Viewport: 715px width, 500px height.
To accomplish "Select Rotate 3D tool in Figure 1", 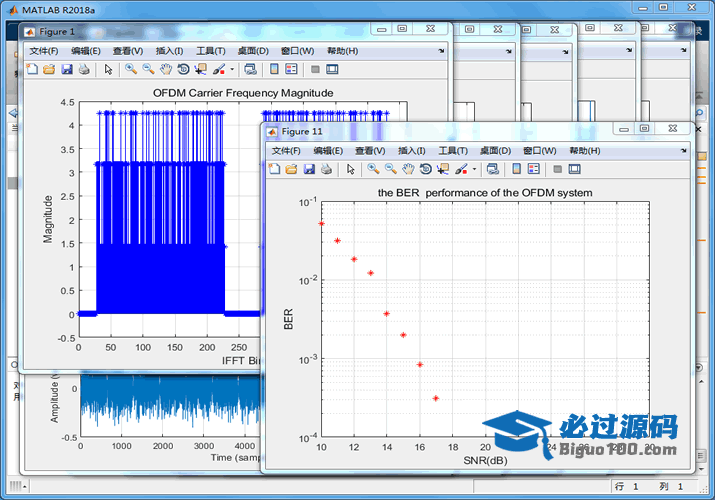I will 183,69.
